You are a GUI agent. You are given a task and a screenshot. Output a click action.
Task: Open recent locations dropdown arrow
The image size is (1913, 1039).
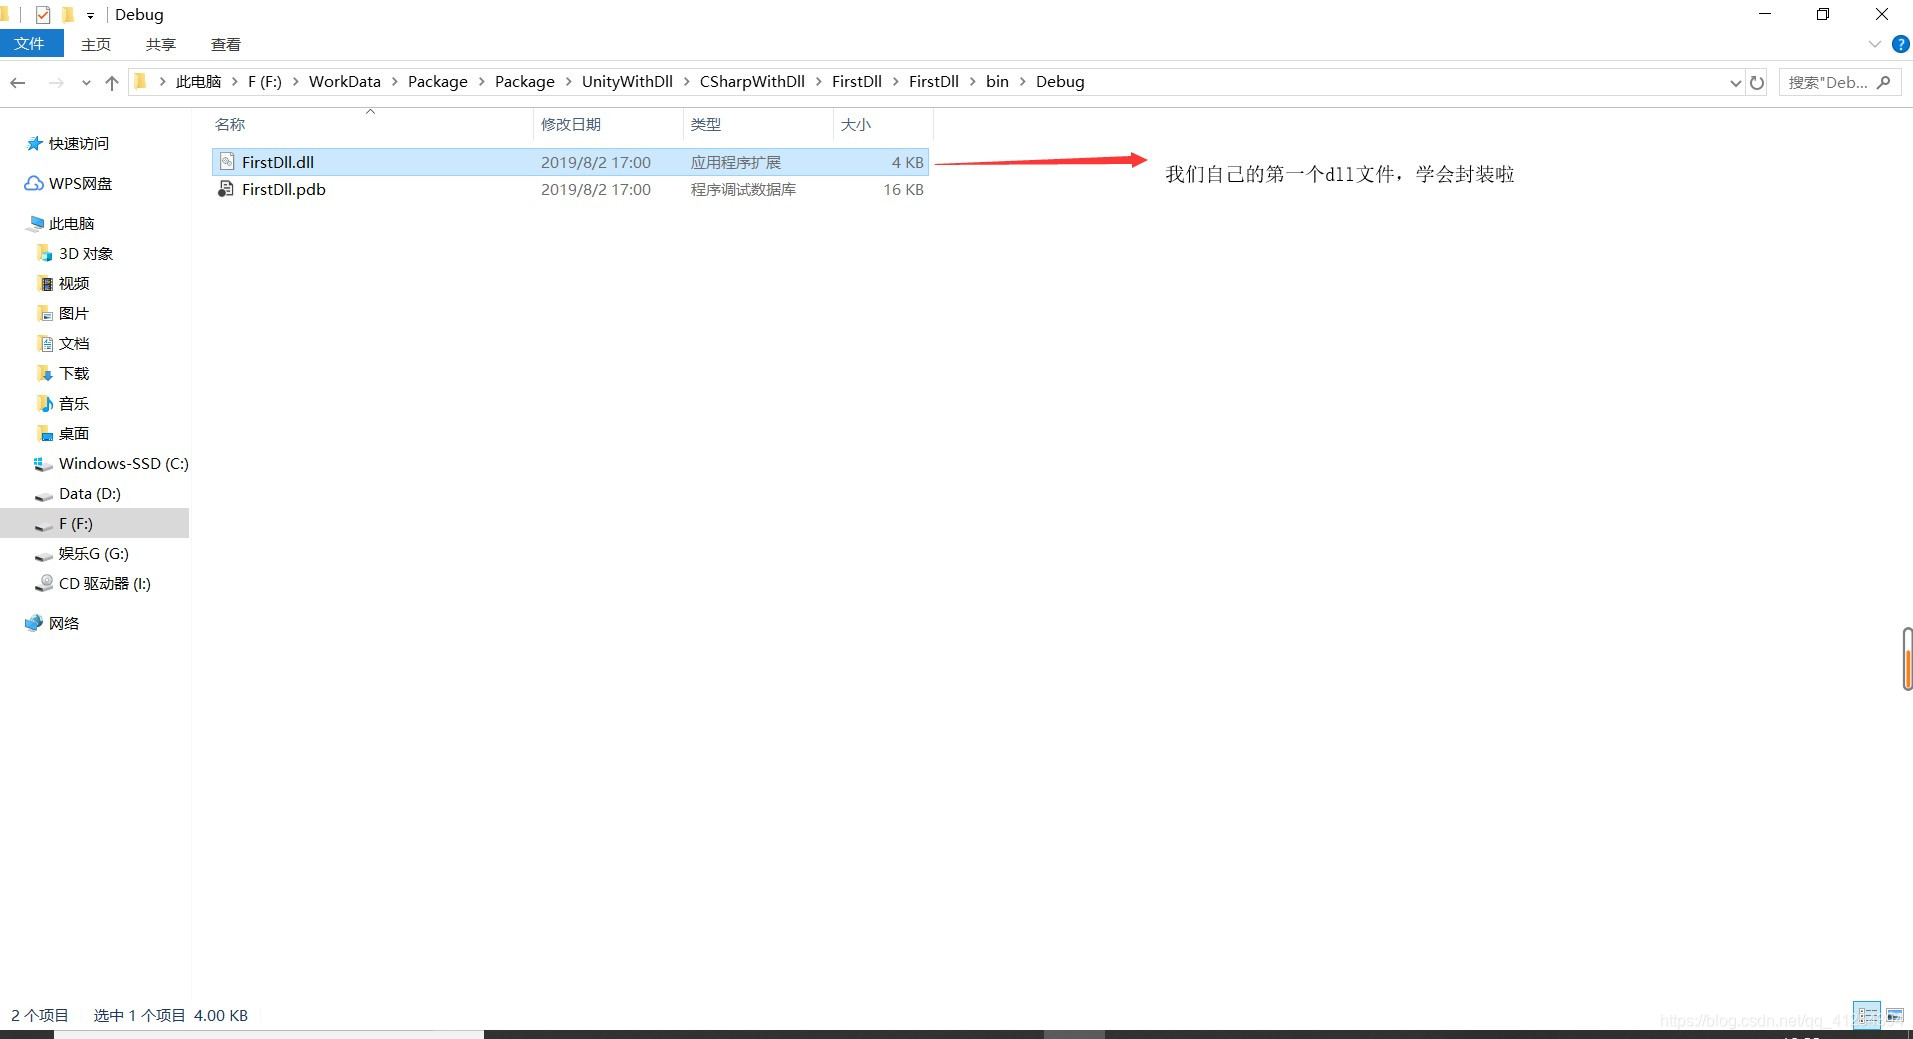[x=86, y=83]
